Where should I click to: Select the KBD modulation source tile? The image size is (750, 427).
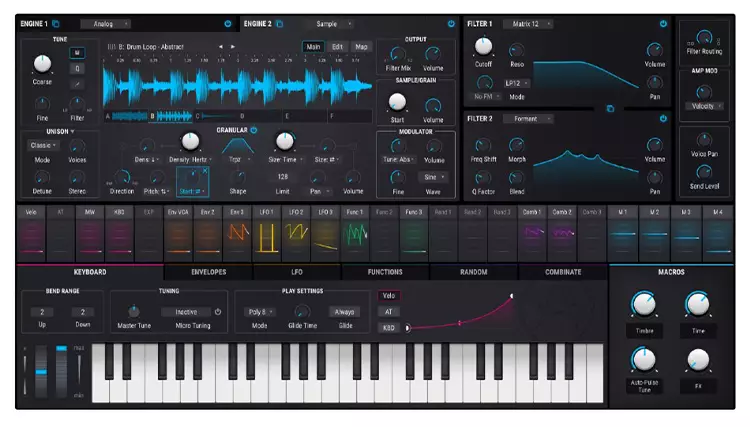coord(119,233)
